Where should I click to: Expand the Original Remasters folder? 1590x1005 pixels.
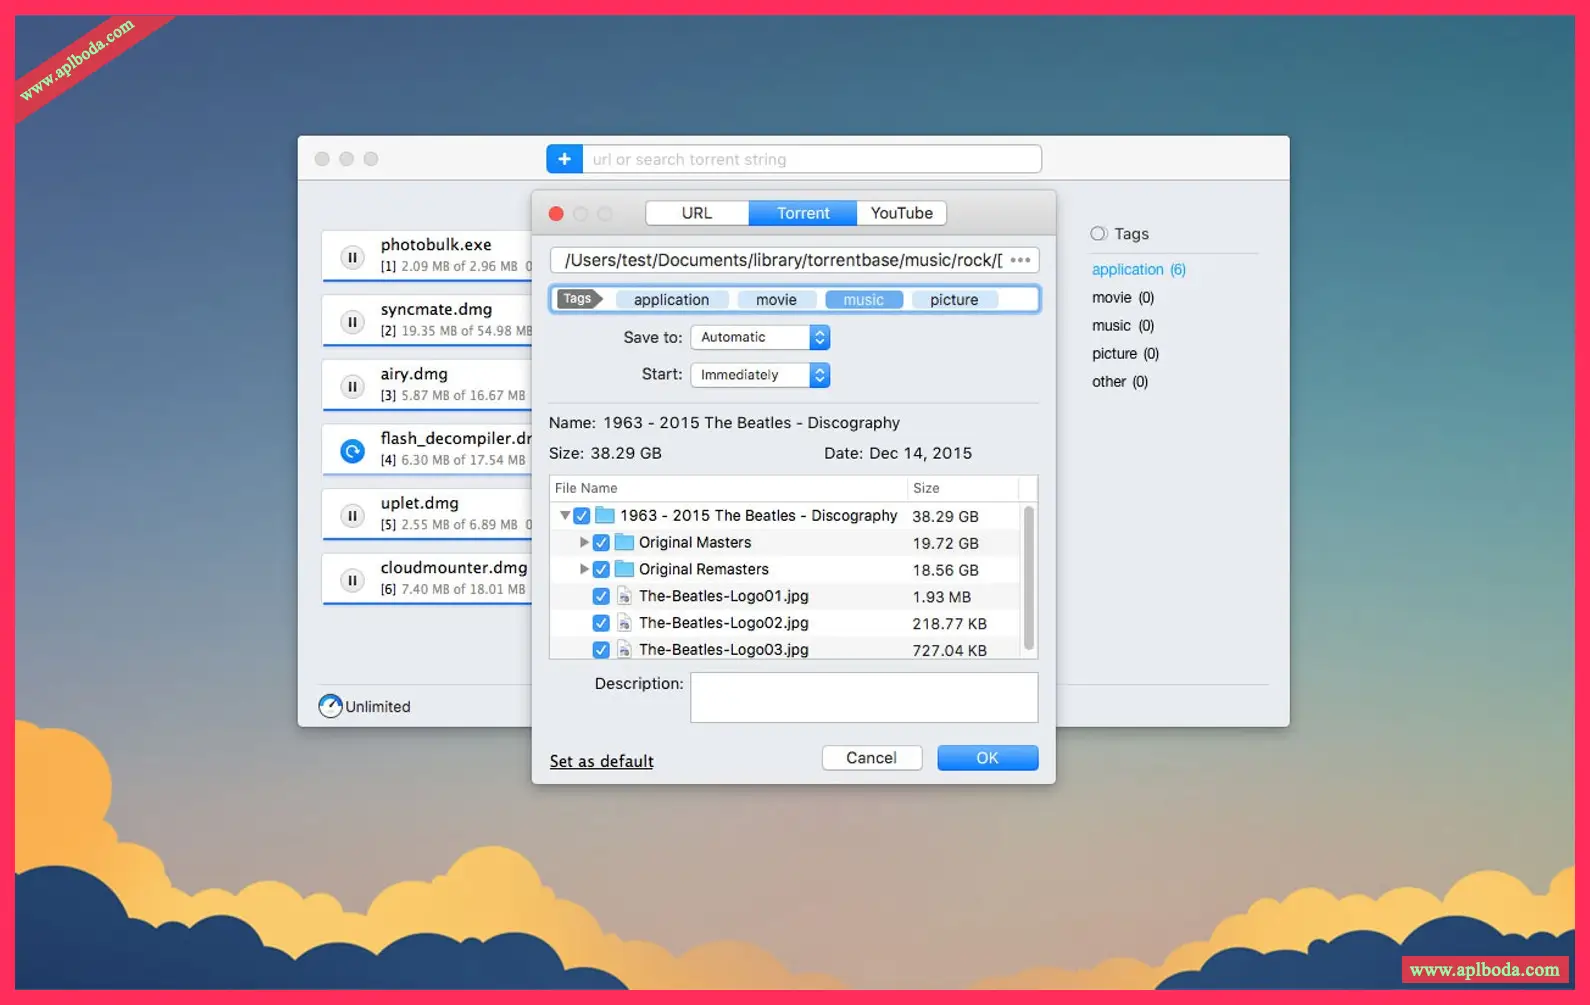point(584,569)
